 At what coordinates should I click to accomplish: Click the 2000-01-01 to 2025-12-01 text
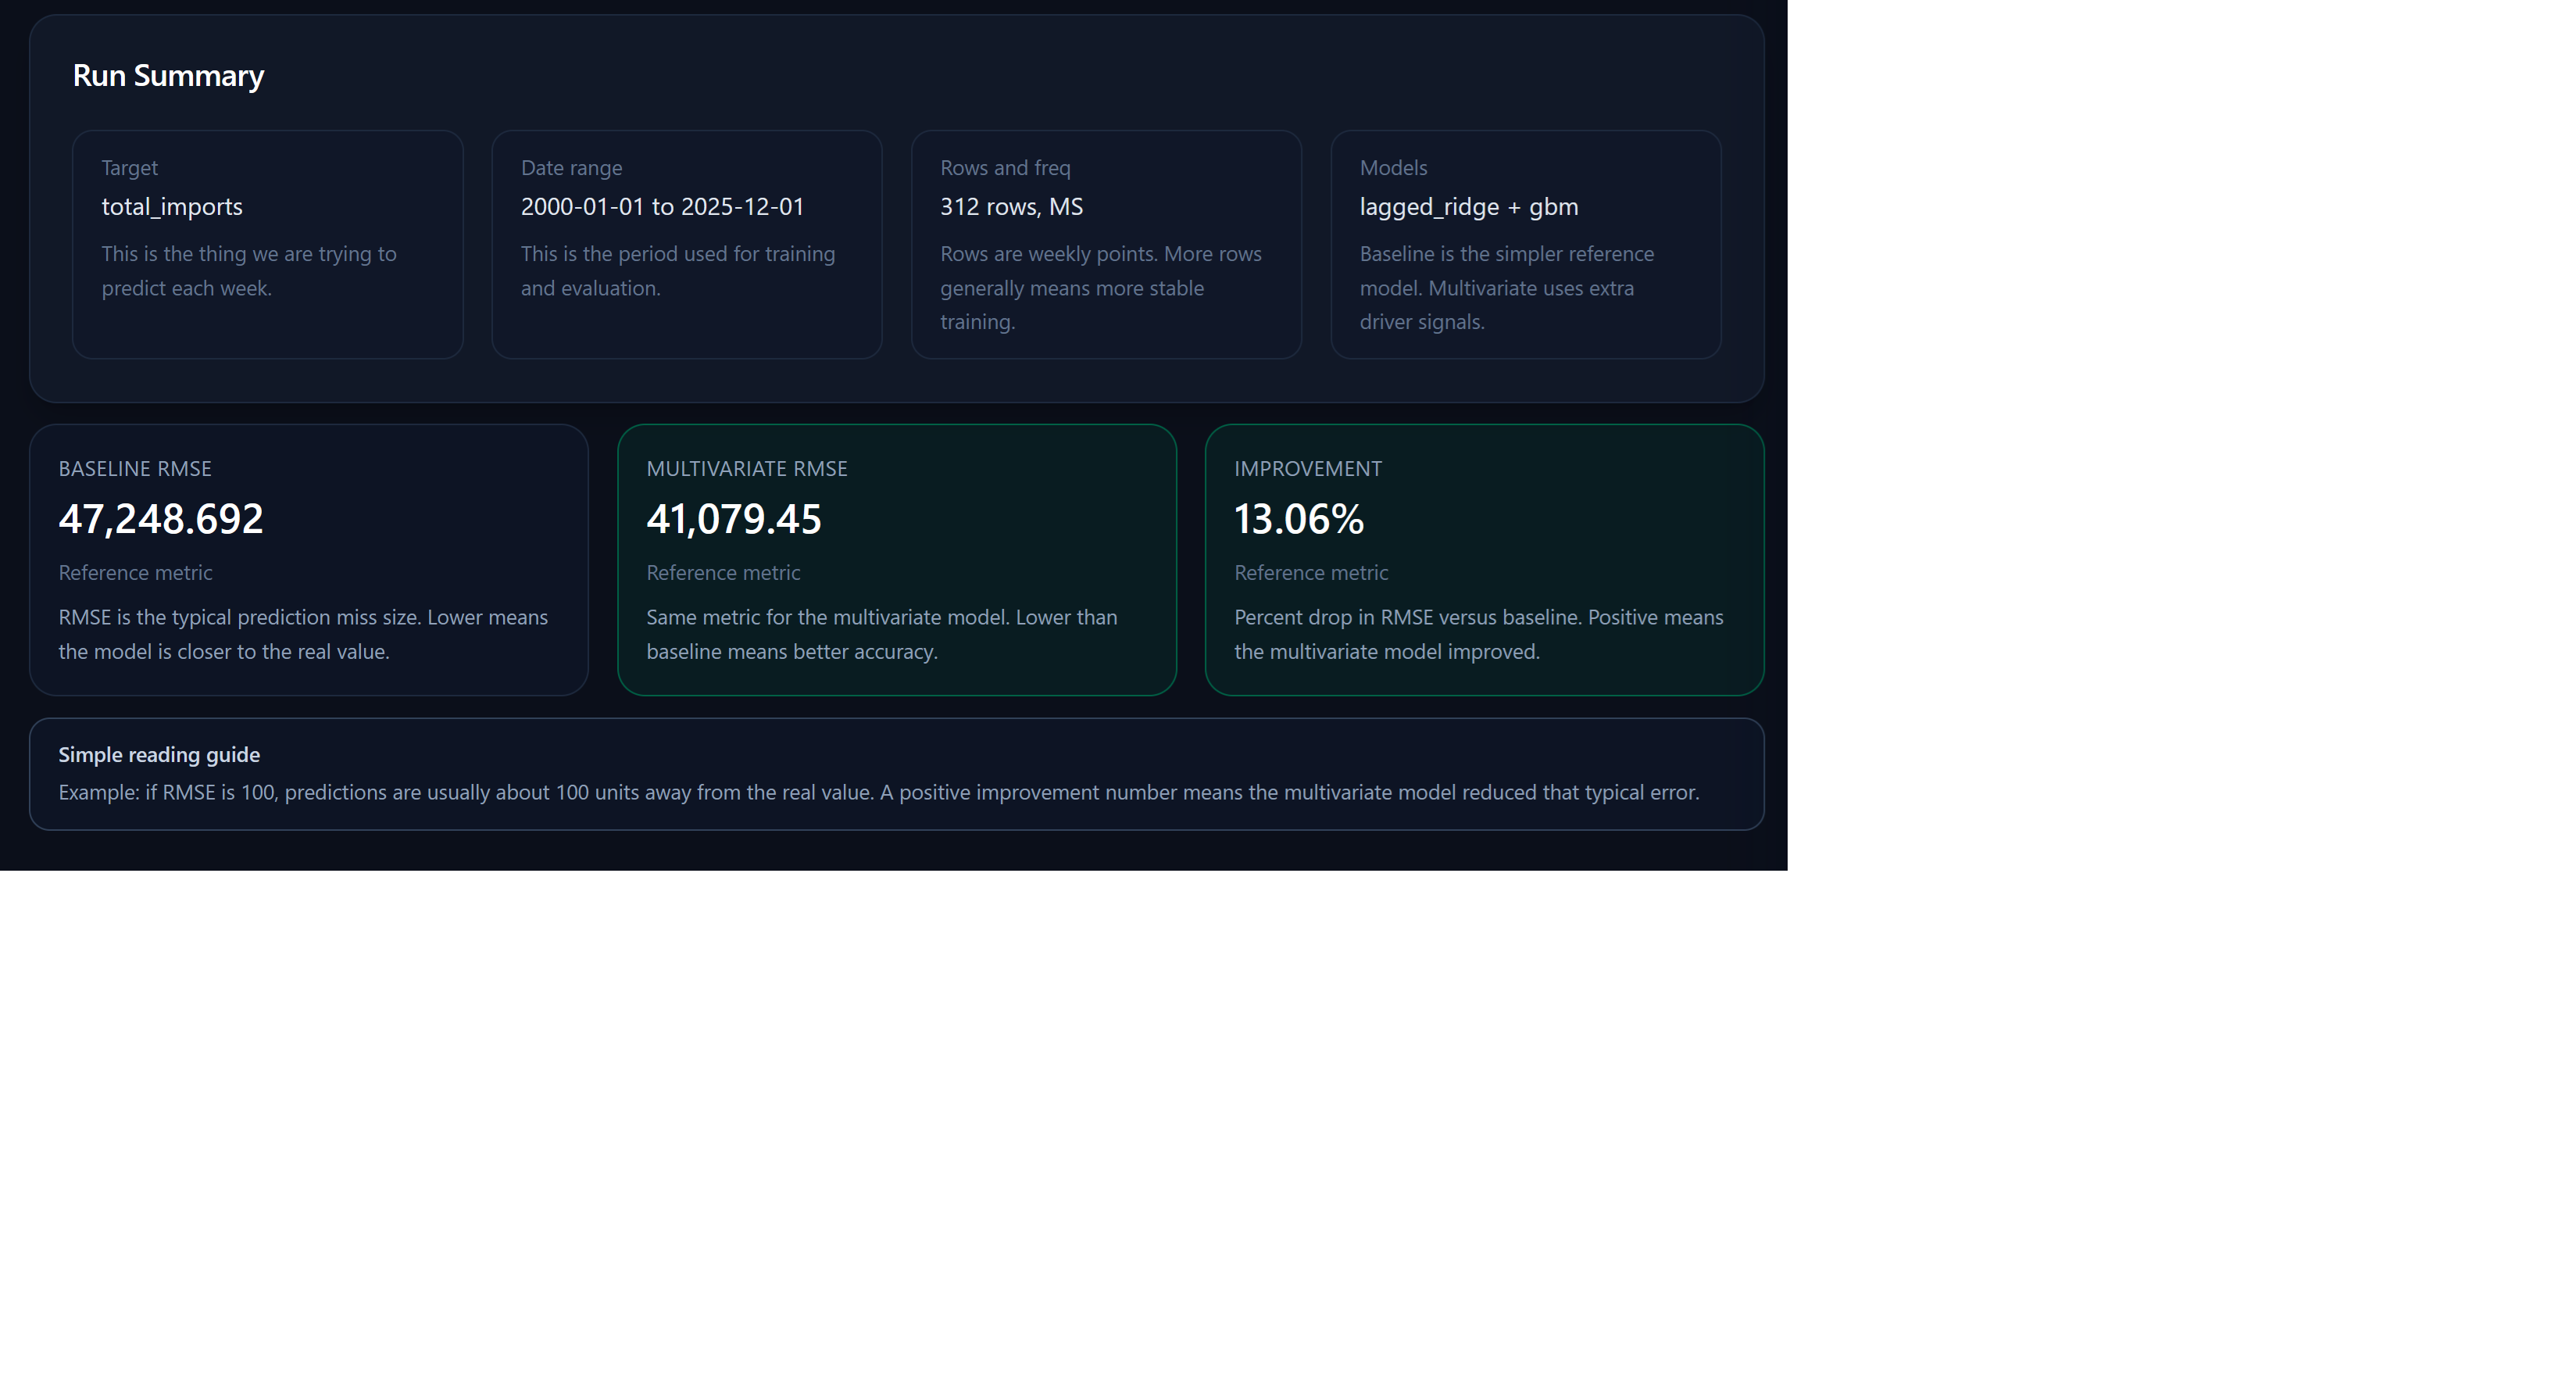point(662,207)
